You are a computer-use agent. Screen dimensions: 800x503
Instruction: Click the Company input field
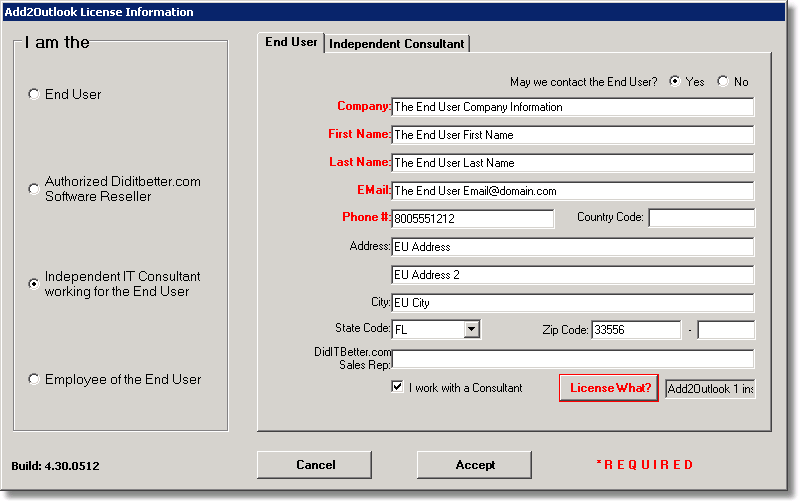(572, 107)
